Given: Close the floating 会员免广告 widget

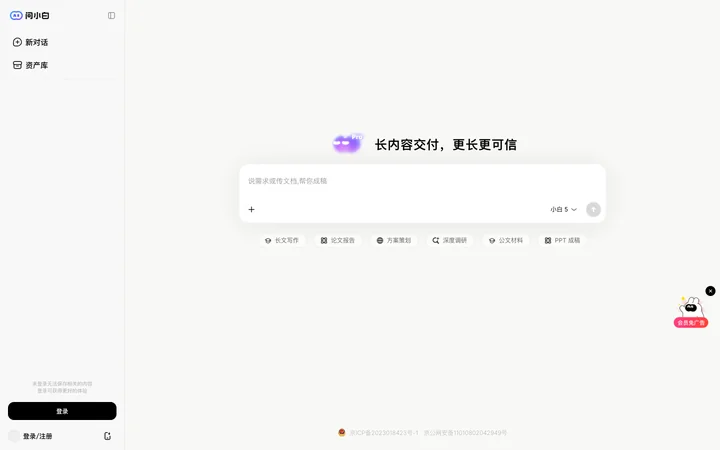Looking at the screenshot, I should [710, 291].
